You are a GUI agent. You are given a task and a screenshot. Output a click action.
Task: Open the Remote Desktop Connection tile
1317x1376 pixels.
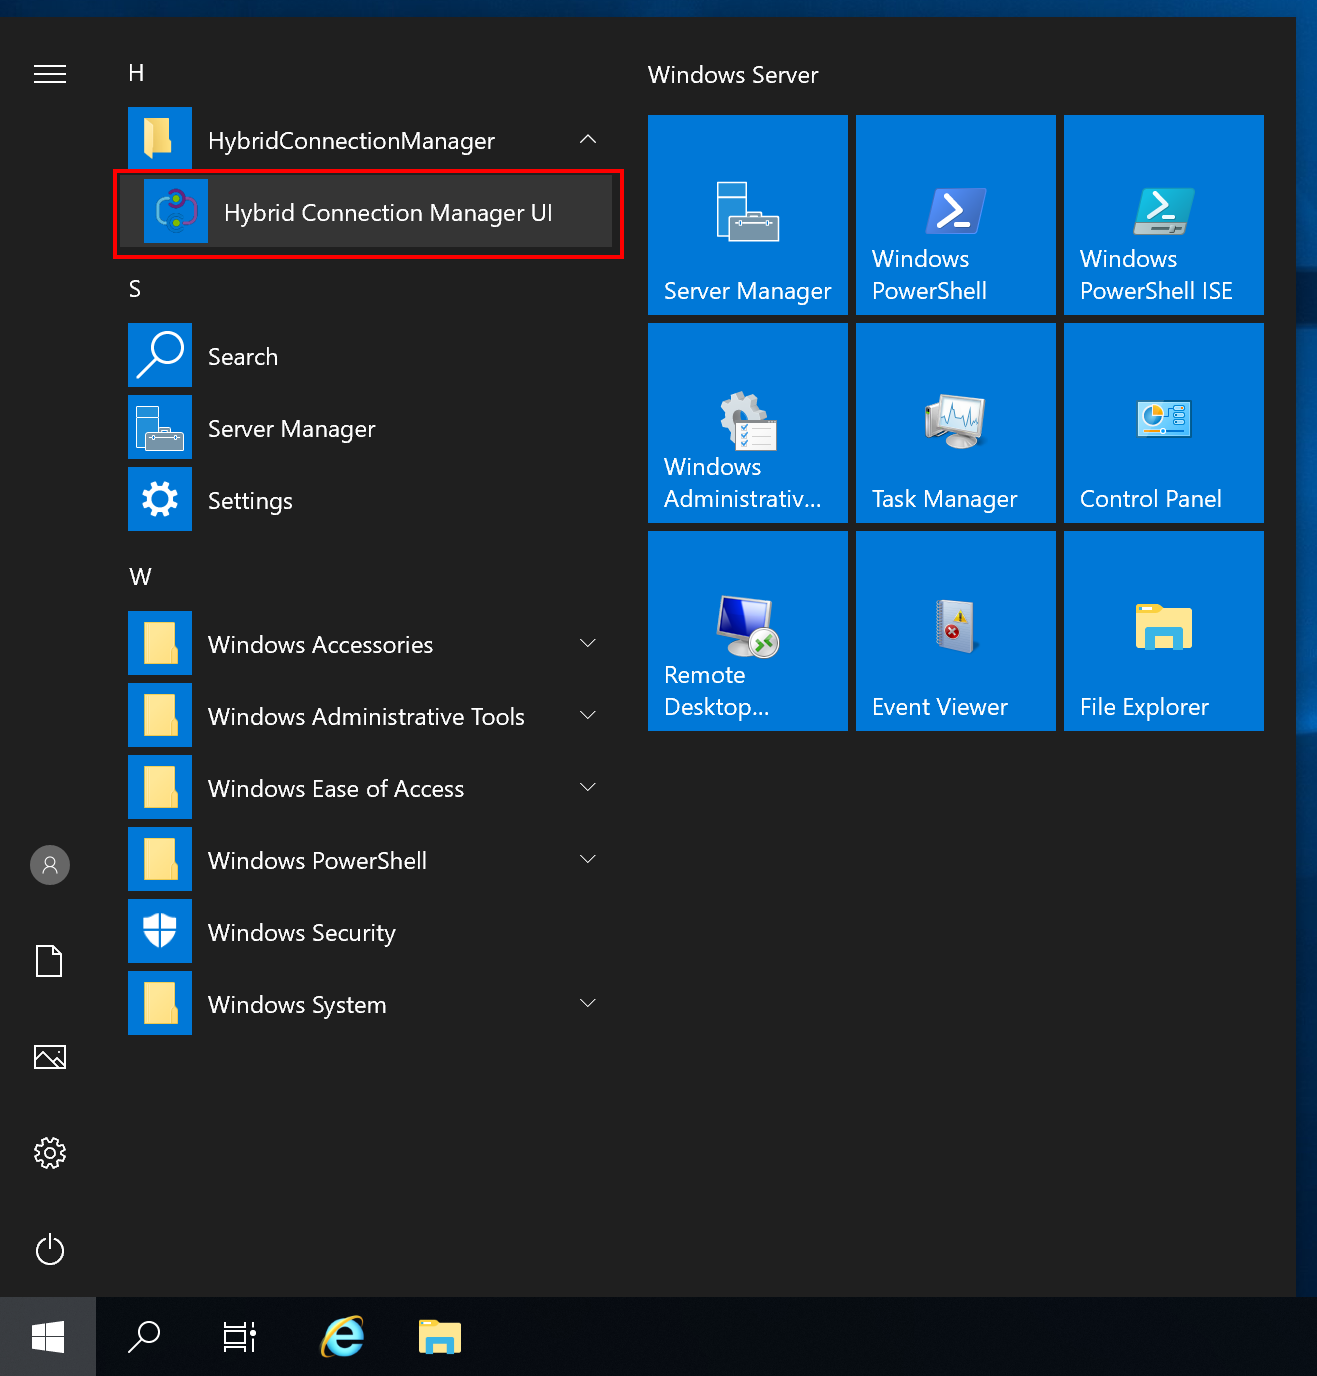(748, 631)
